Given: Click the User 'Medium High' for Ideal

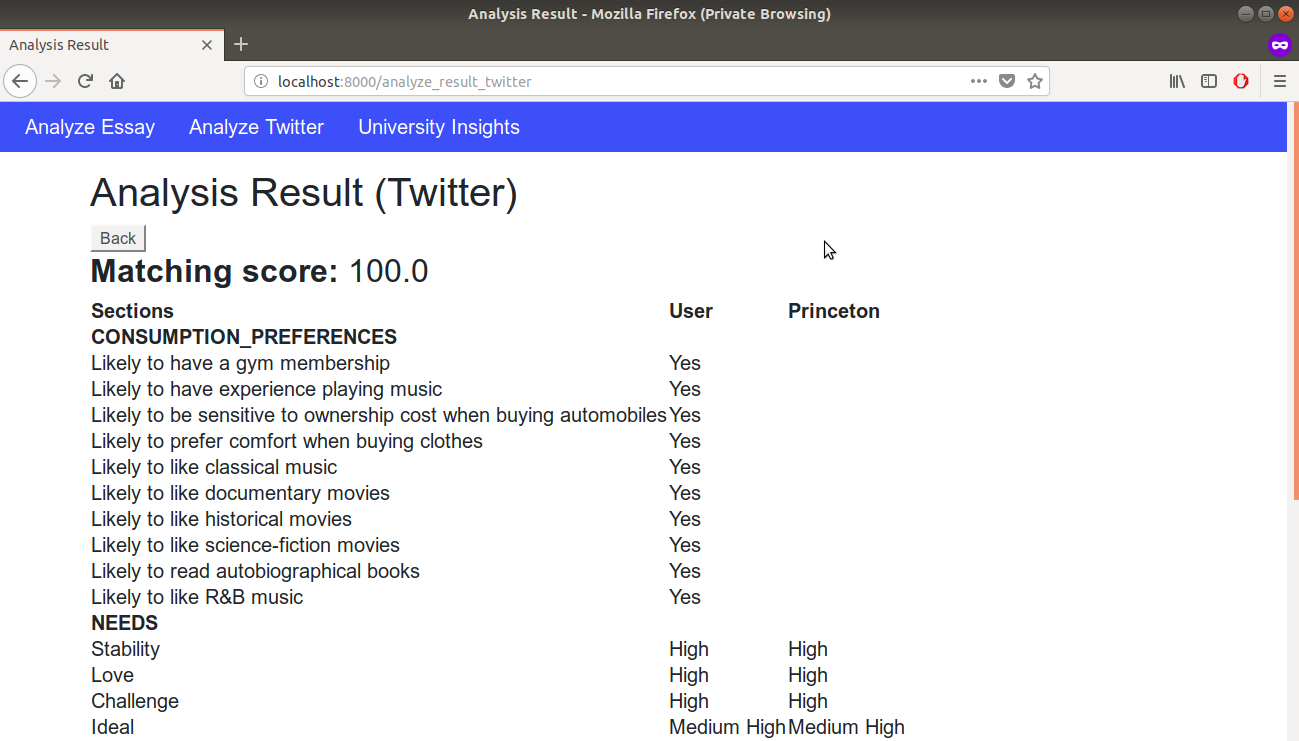Looking at the screenshot, I should (x=727, y=727).
